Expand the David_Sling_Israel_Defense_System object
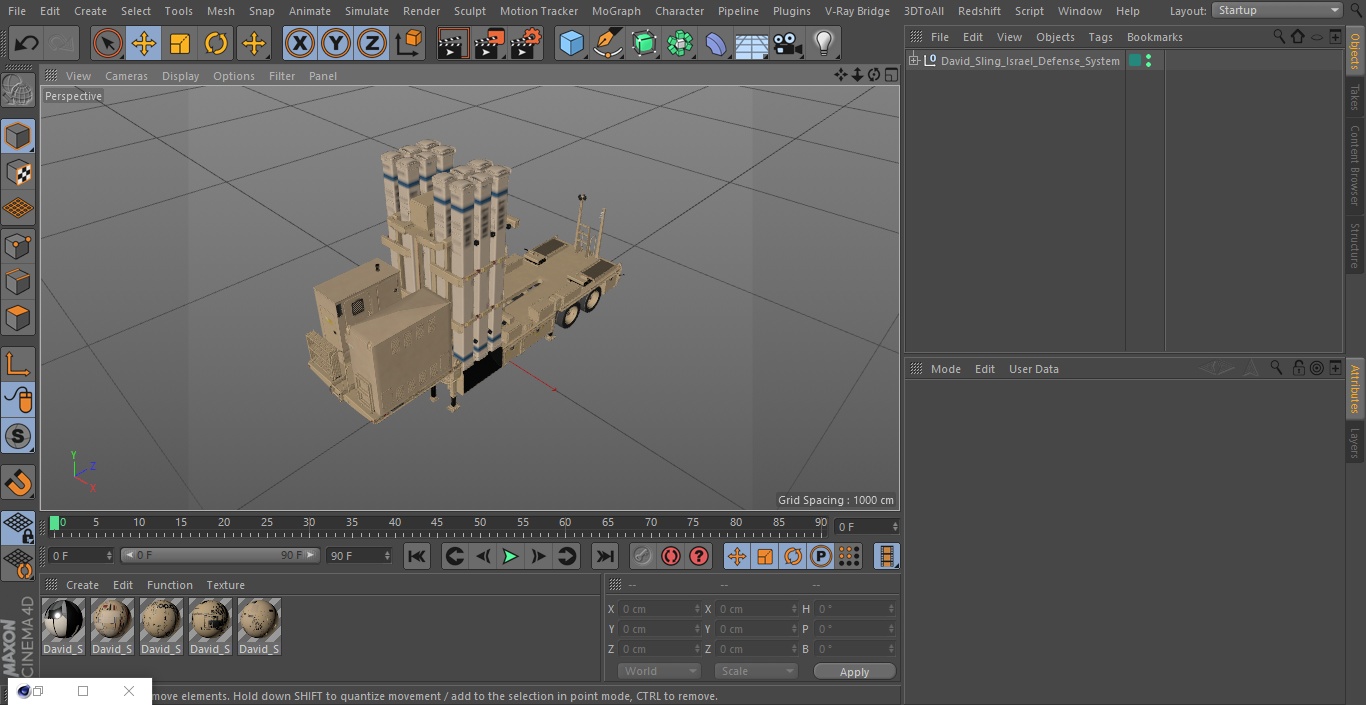Screen dimensions: 1366x705 pos(914,61)
